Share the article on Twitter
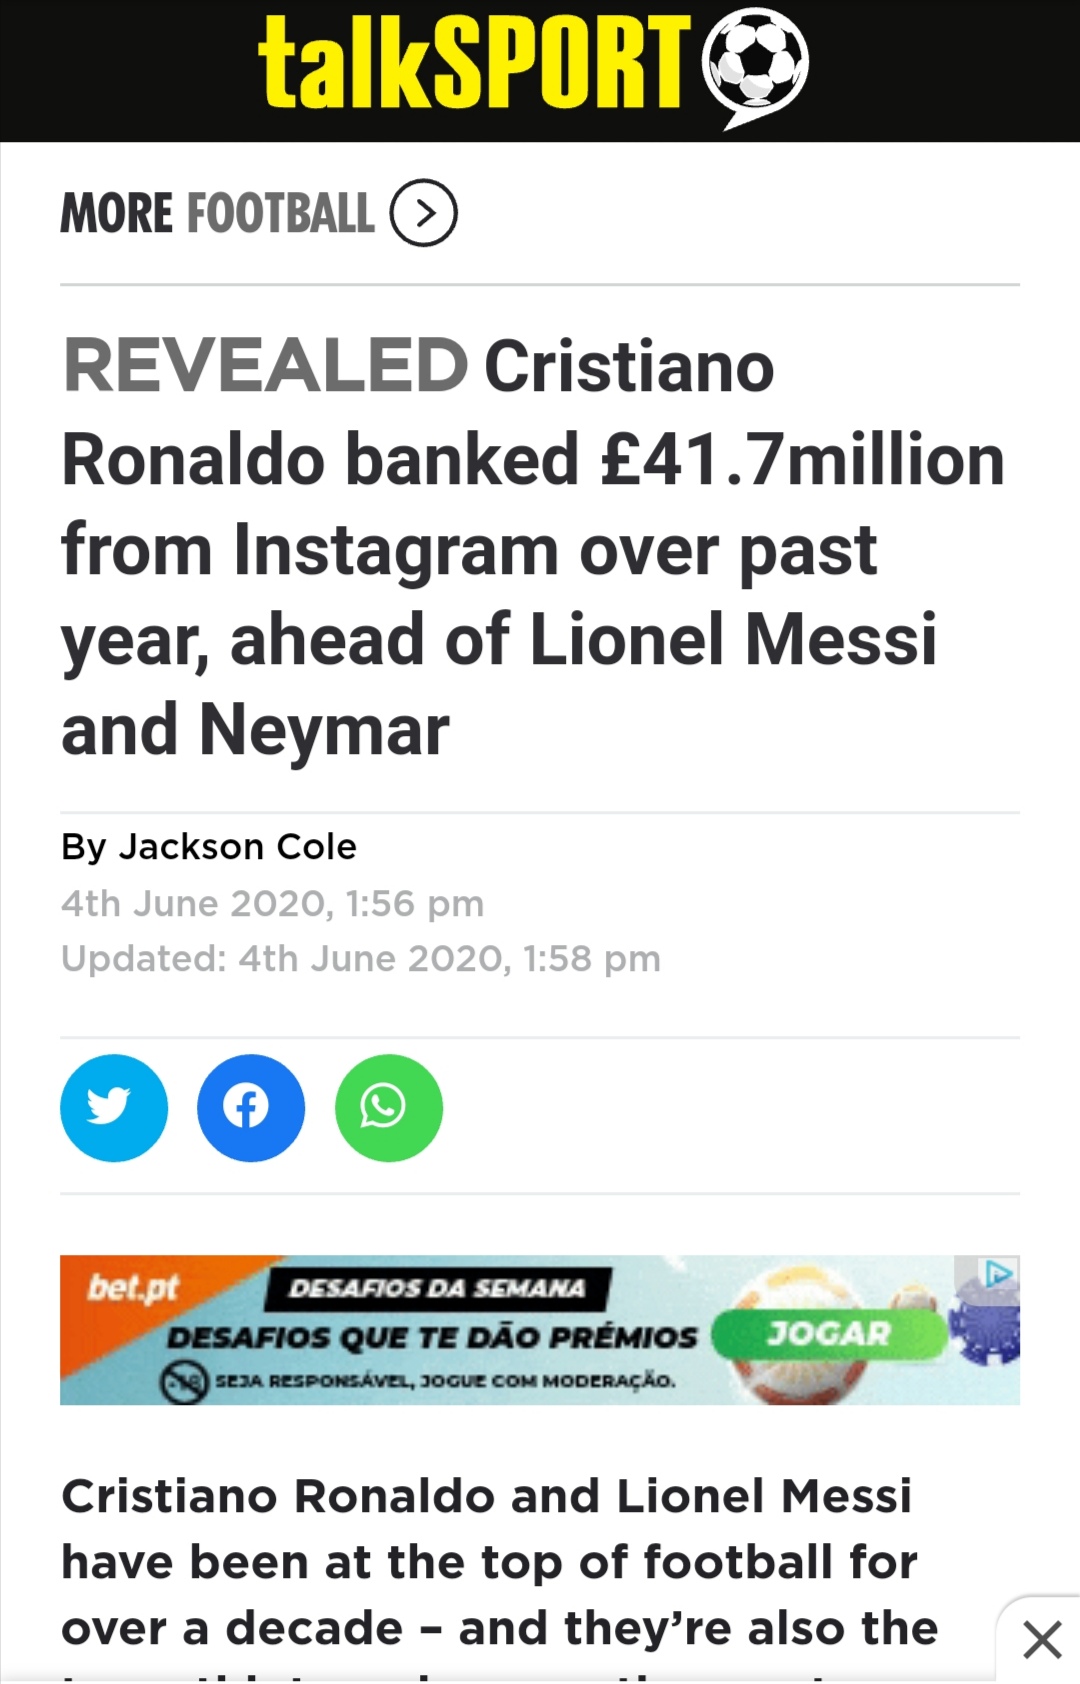 coord(114,1108)
